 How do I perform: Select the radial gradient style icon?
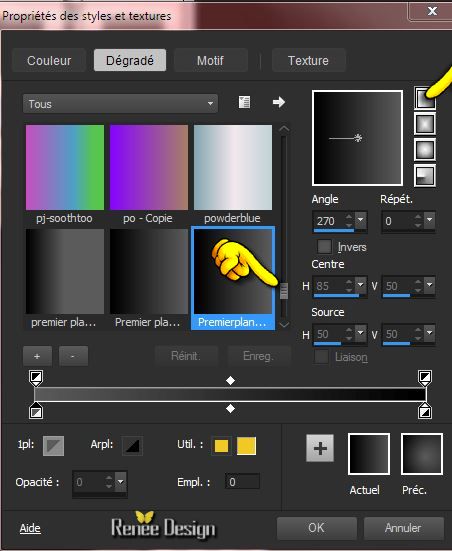coord(425,175)
